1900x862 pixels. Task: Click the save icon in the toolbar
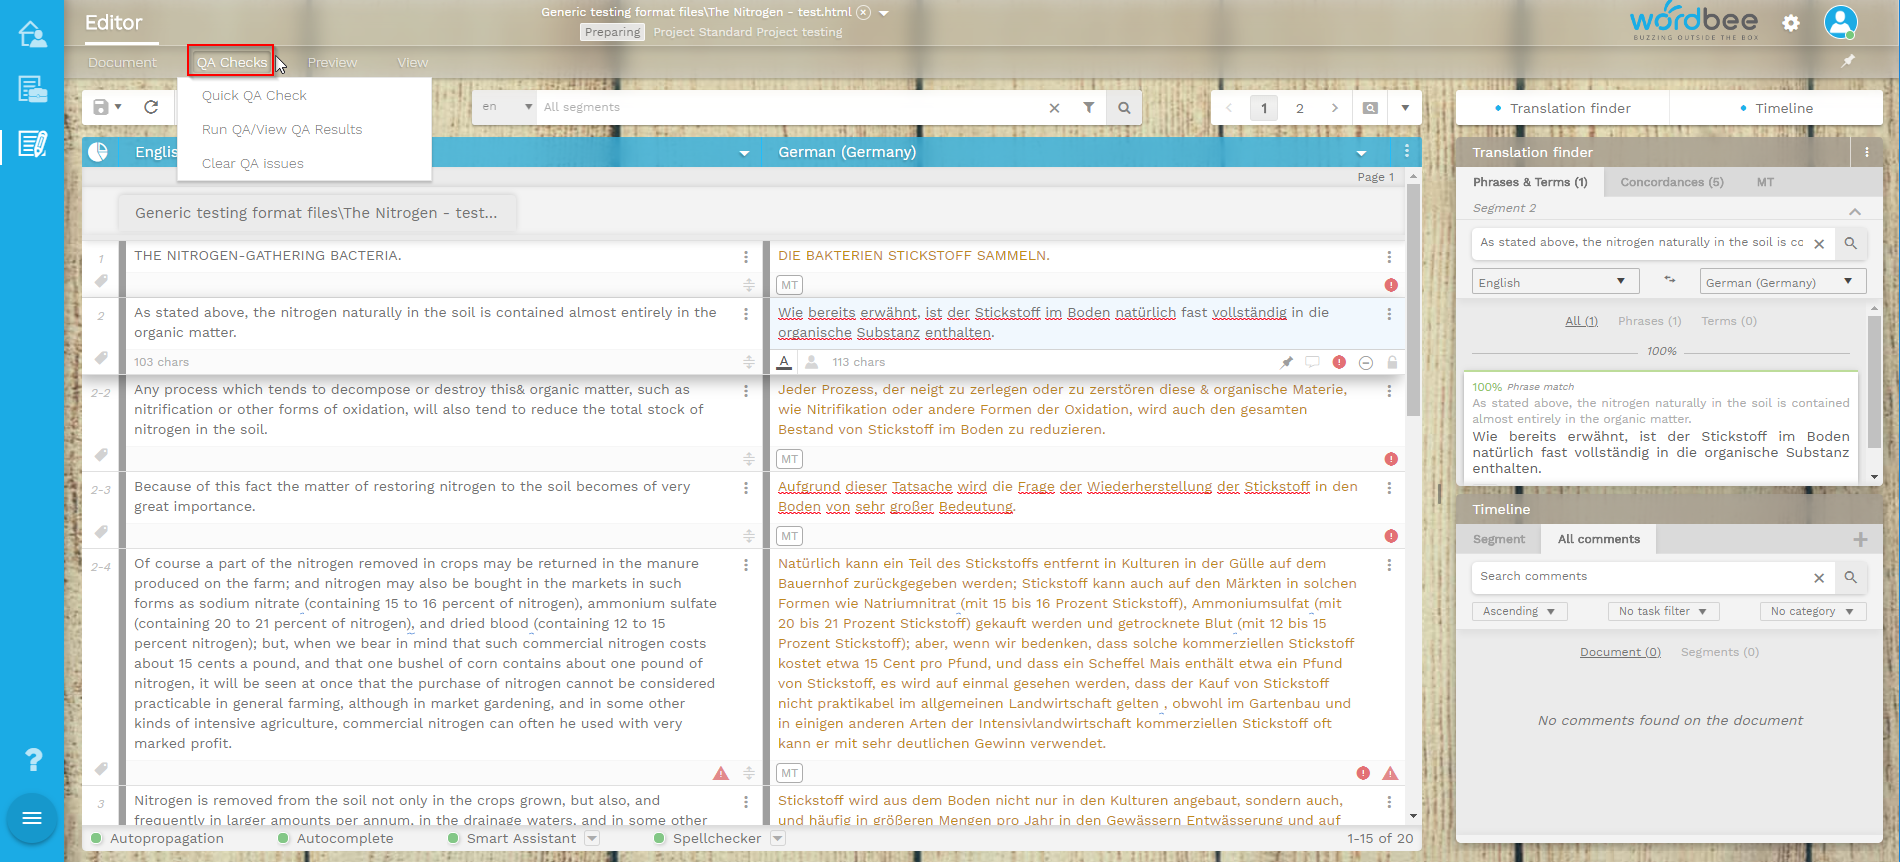[x=101, y=107]
